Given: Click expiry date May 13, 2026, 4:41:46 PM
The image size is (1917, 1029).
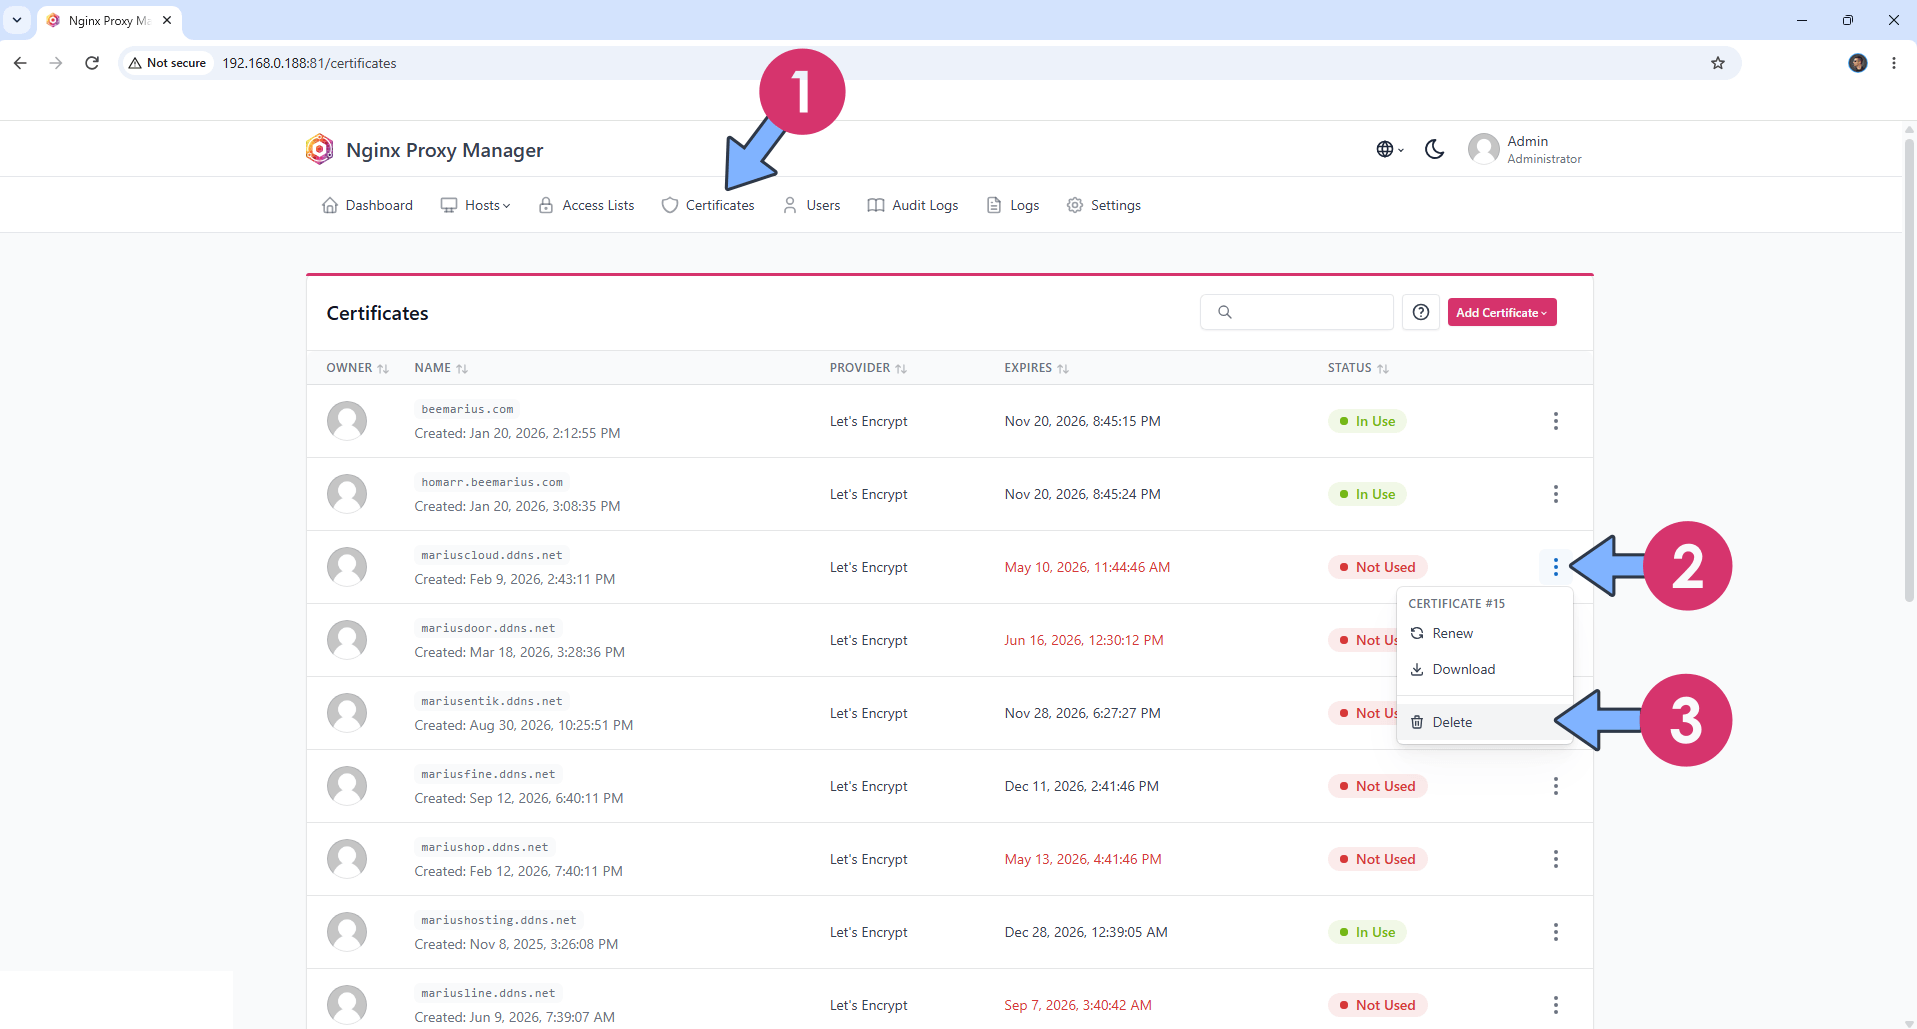Looking at the screenshot, I should [1083, 859].
